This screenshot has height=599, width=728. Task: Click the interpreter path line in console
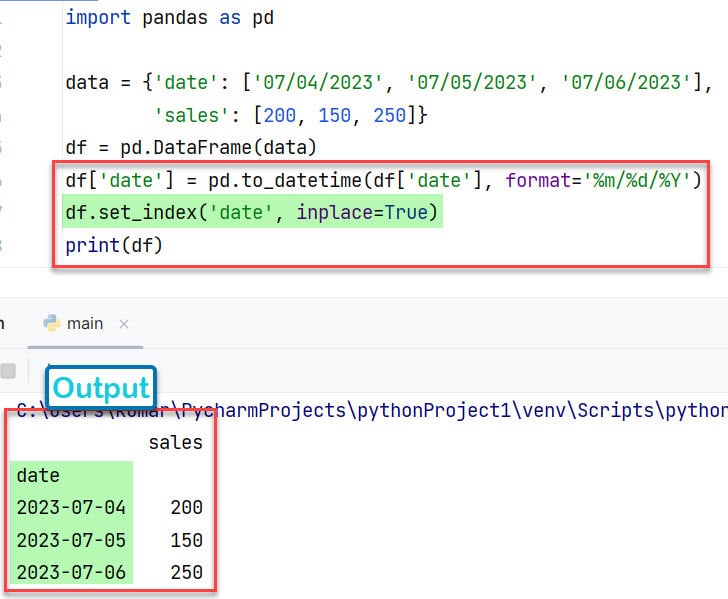(372, 410)
